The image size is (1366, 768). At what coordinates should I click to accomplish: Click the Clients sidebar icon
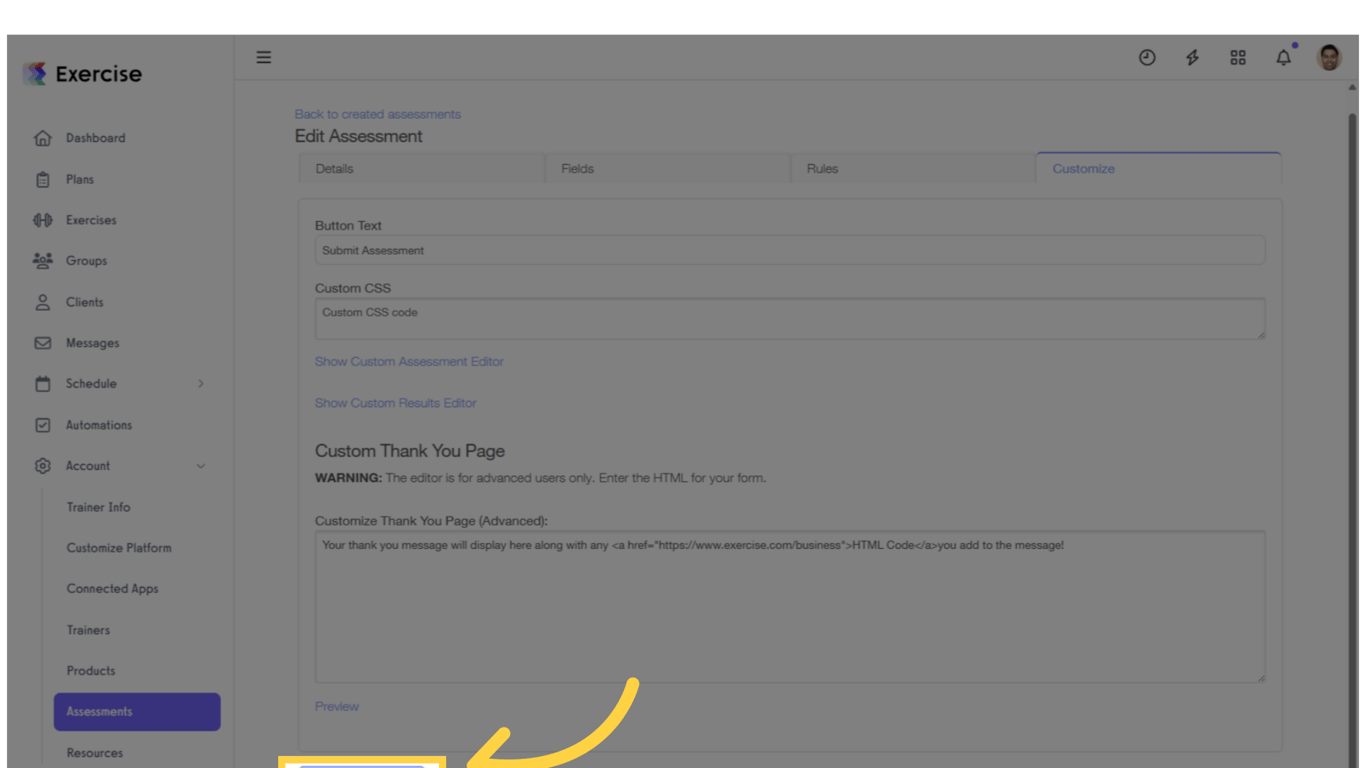pos(42,301)
